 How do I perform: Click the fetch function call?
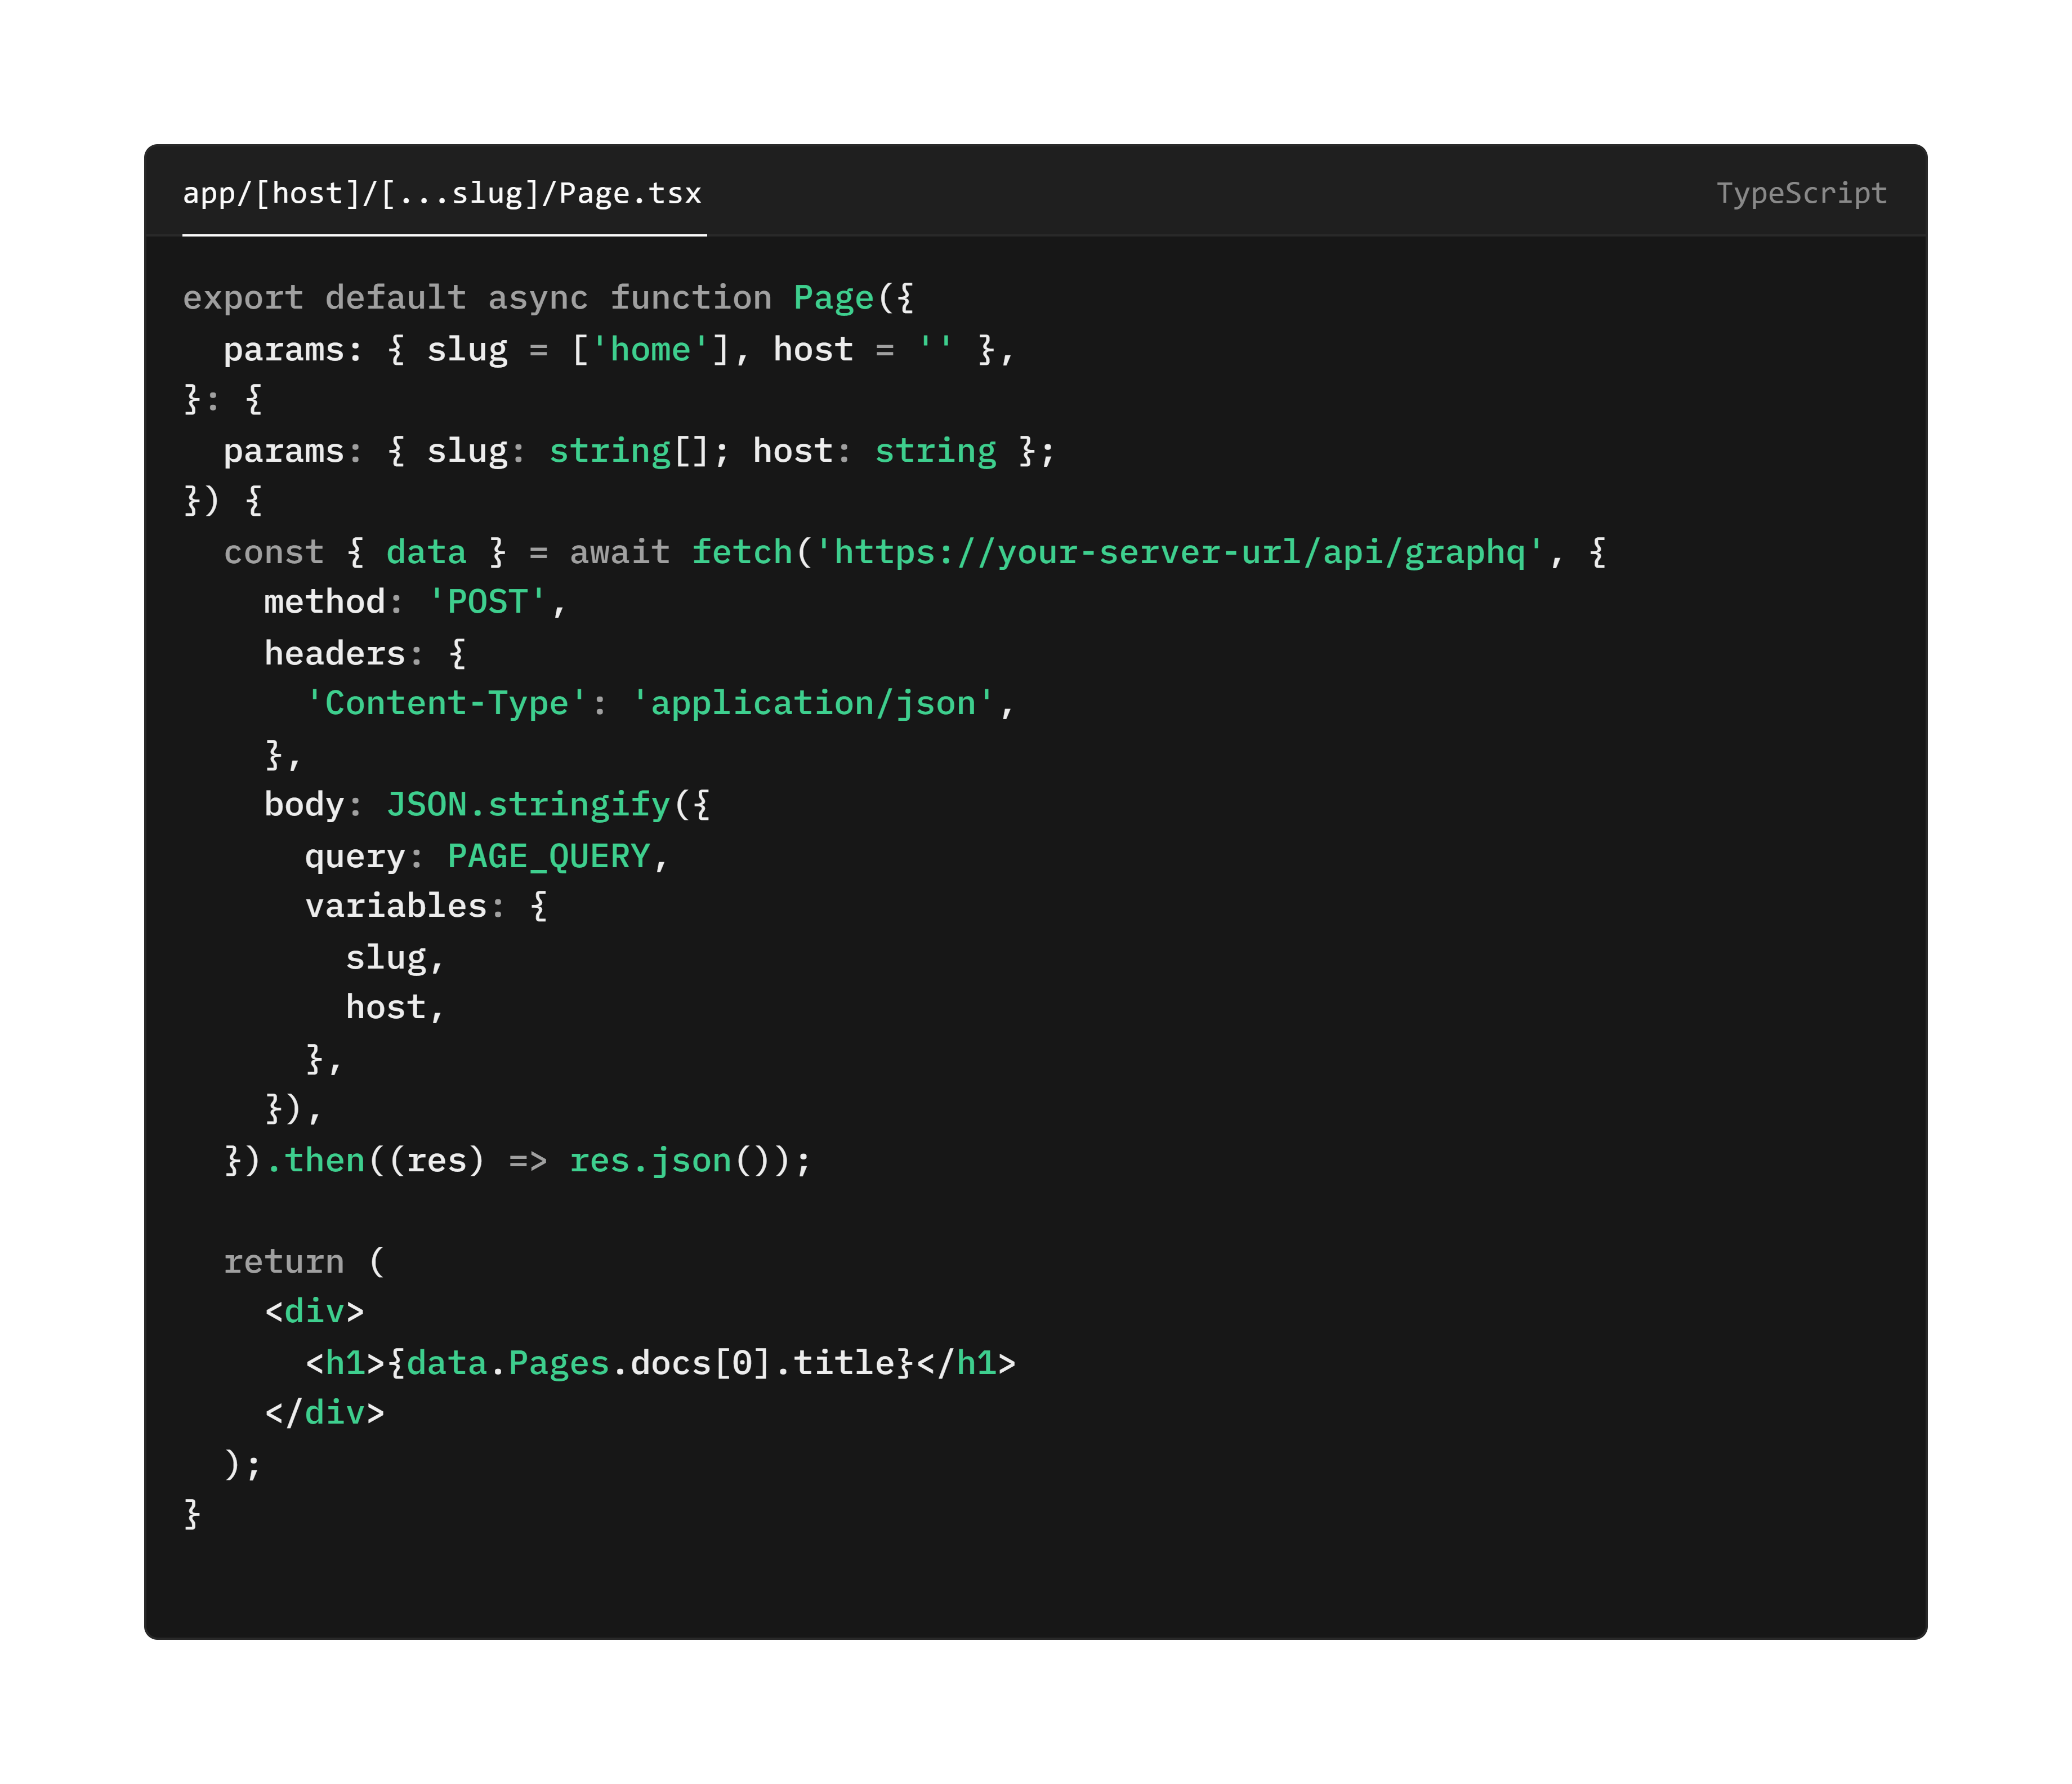click(741, 552)
